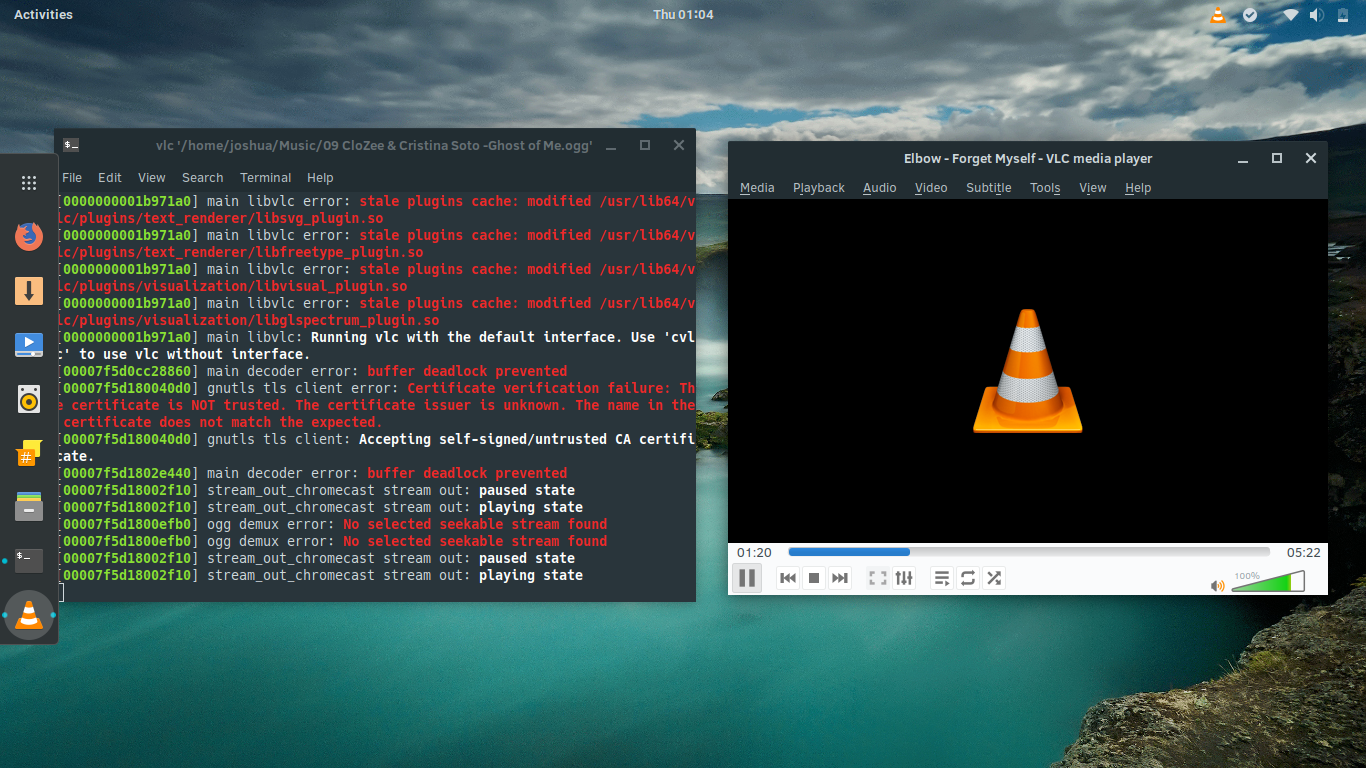
Task: Open the VLC View menu
Action: coord(1093,188)
